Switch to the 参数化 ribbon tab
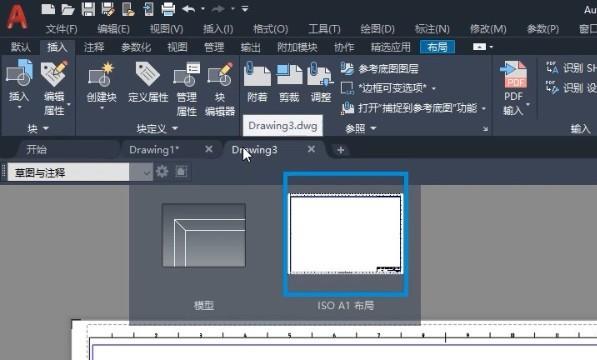This screenshot has width=597, height=360. pos(136,47)
